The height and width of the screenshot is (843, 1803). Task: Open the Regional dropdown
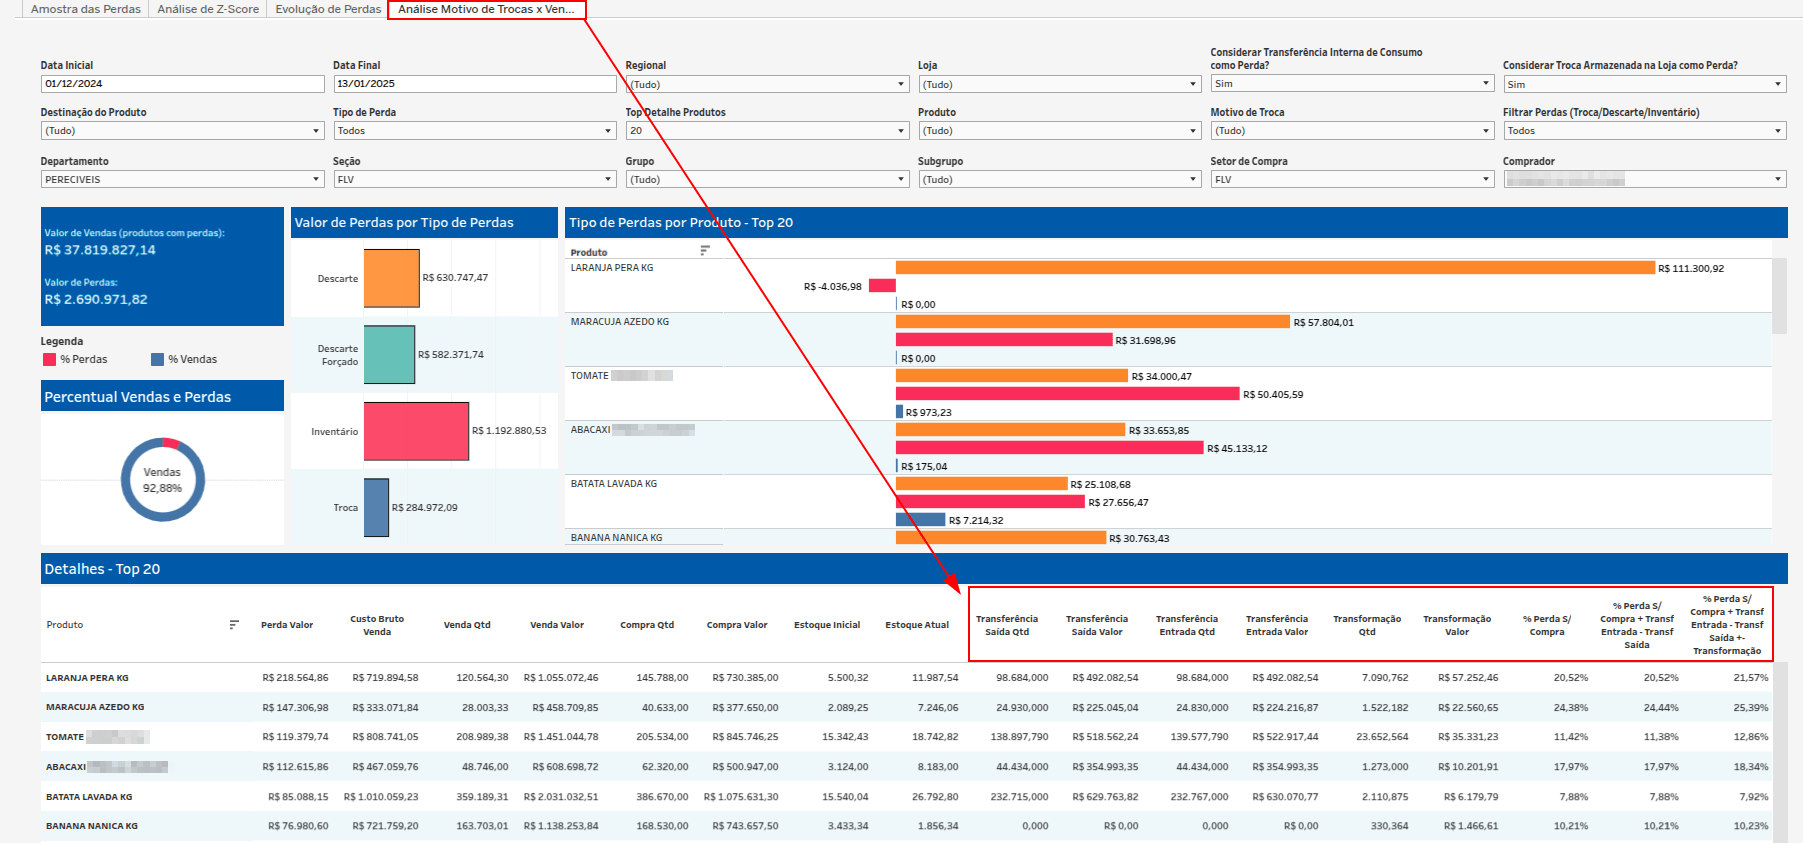coord(767,84)
